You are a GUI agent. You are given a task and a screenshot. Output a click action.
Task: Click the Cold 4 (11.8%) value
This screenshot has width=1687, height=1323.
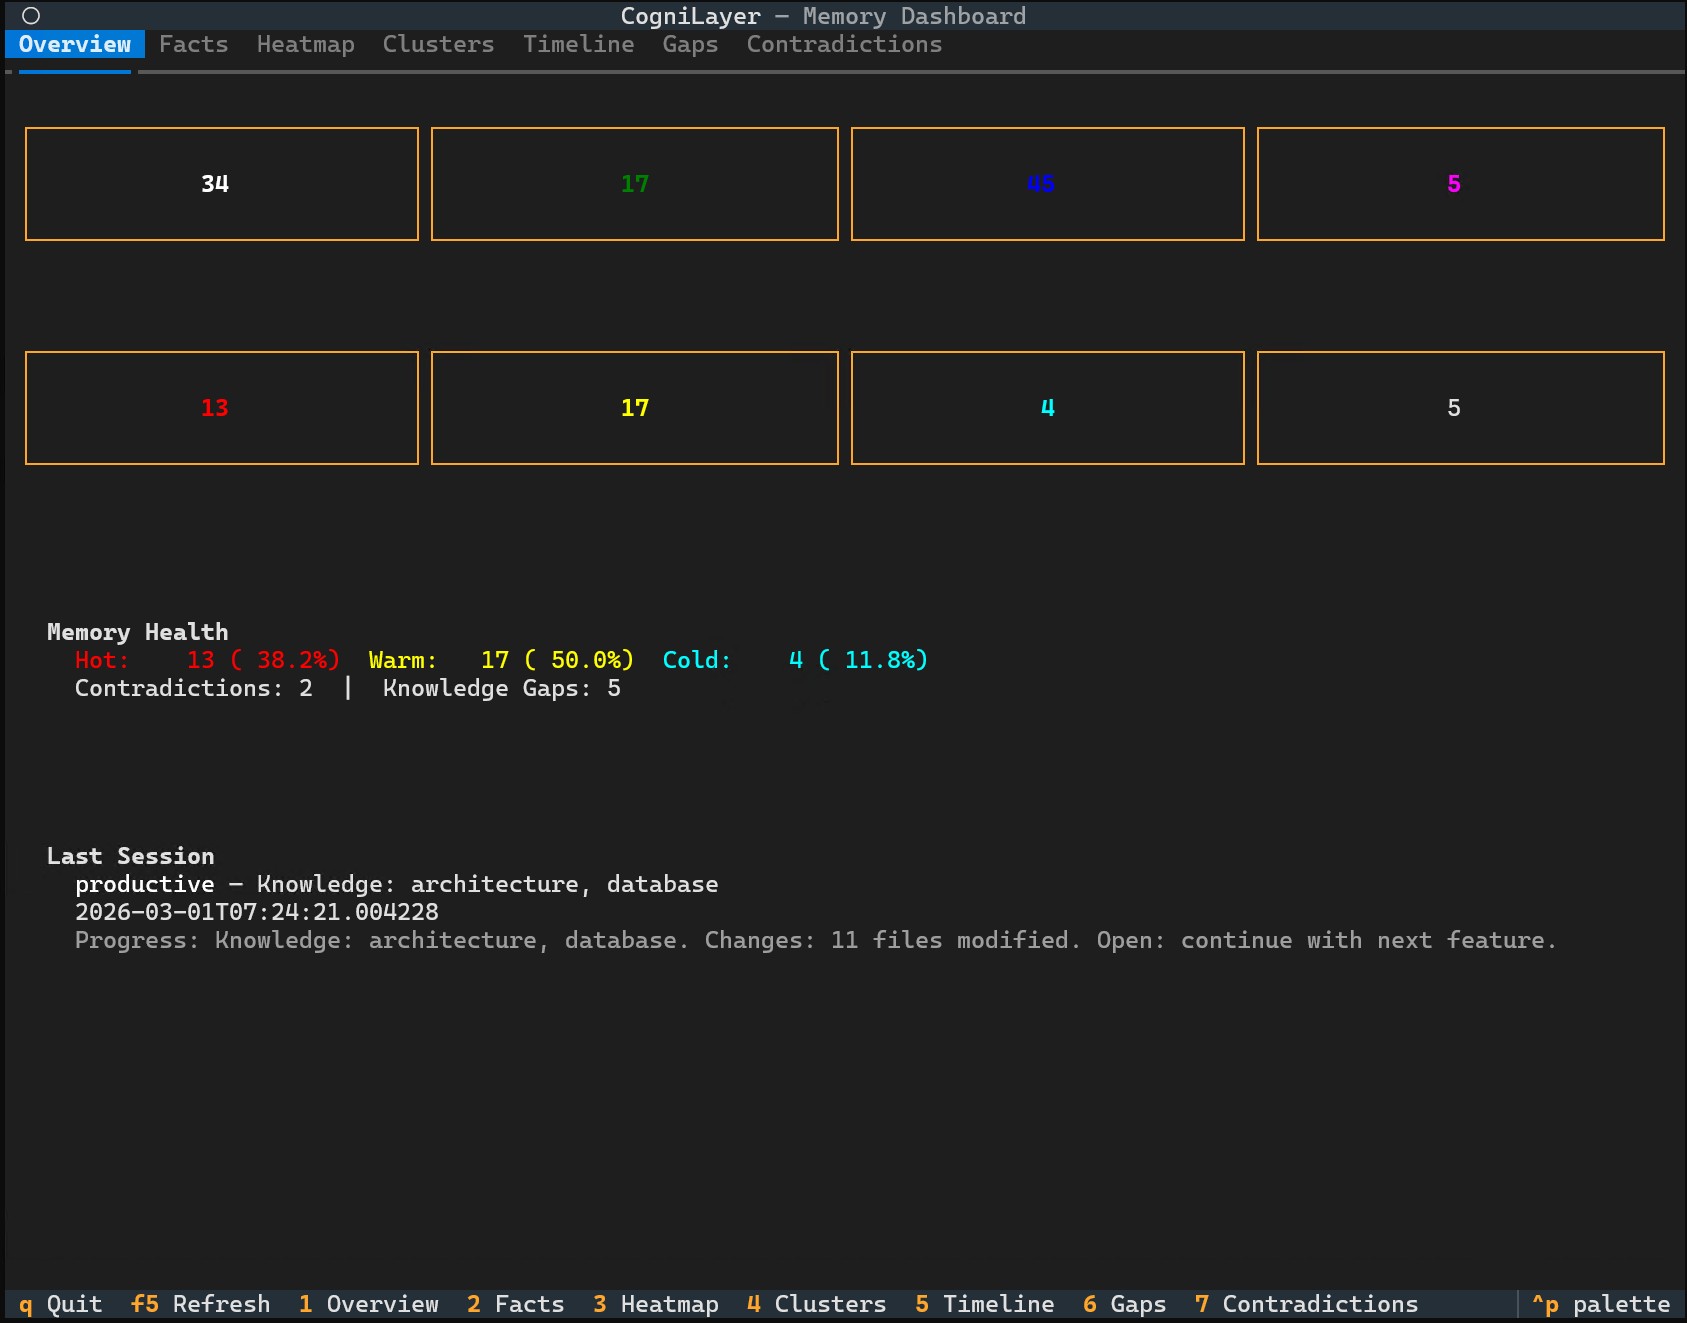tap(796, 660)
